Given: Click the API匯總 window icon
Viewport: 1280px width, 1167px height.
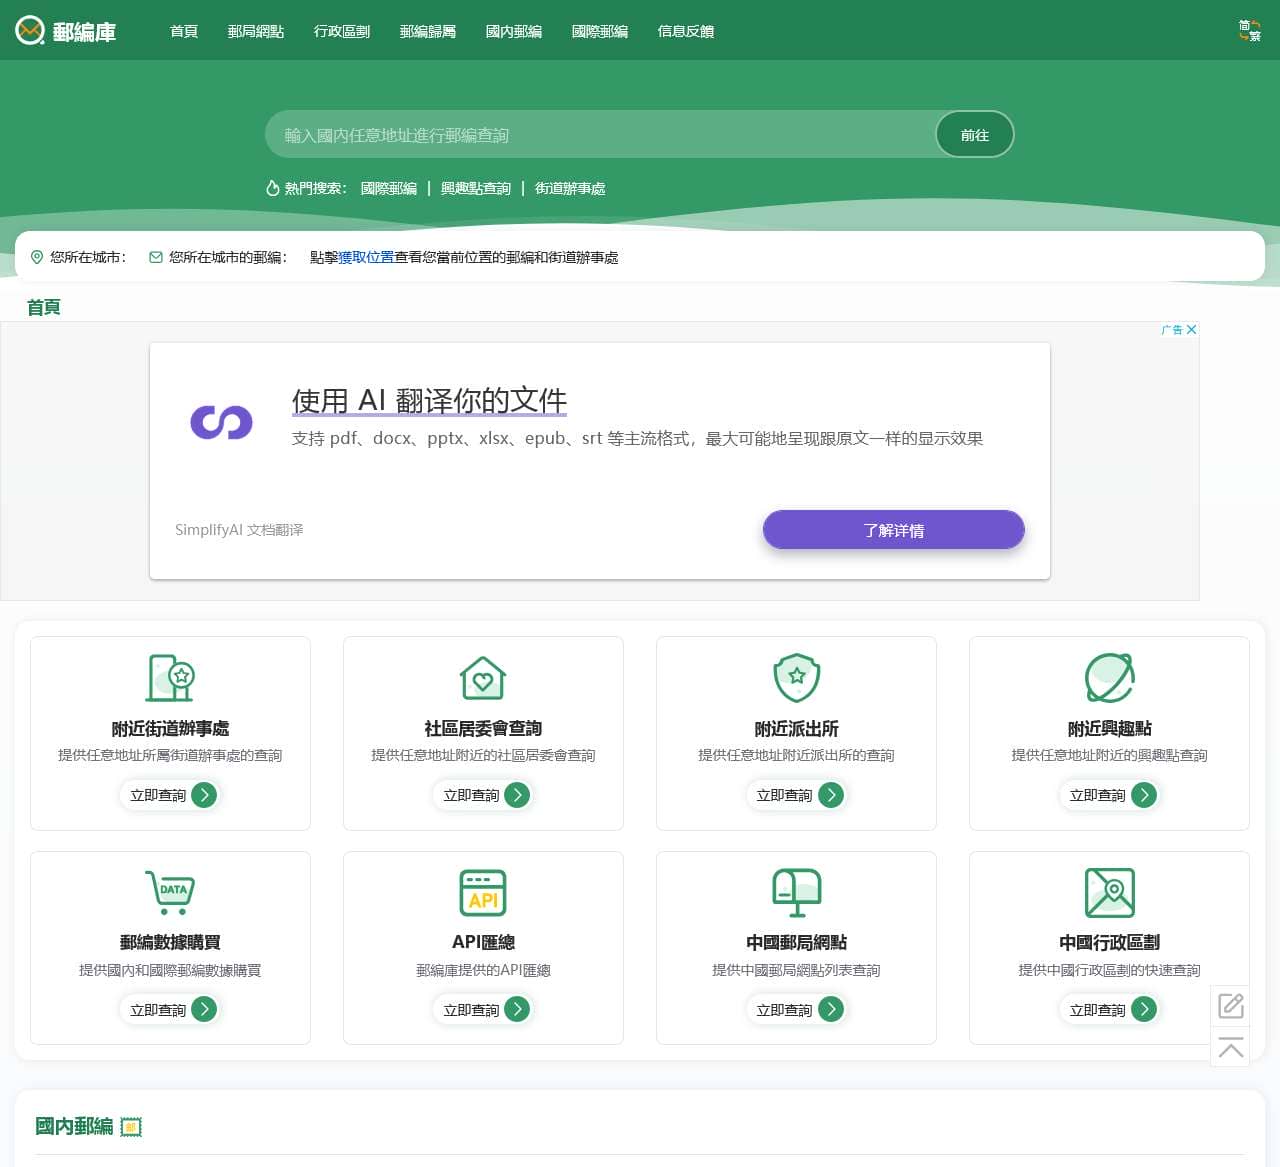Looking at the screenshot, I should pos(483,892).
